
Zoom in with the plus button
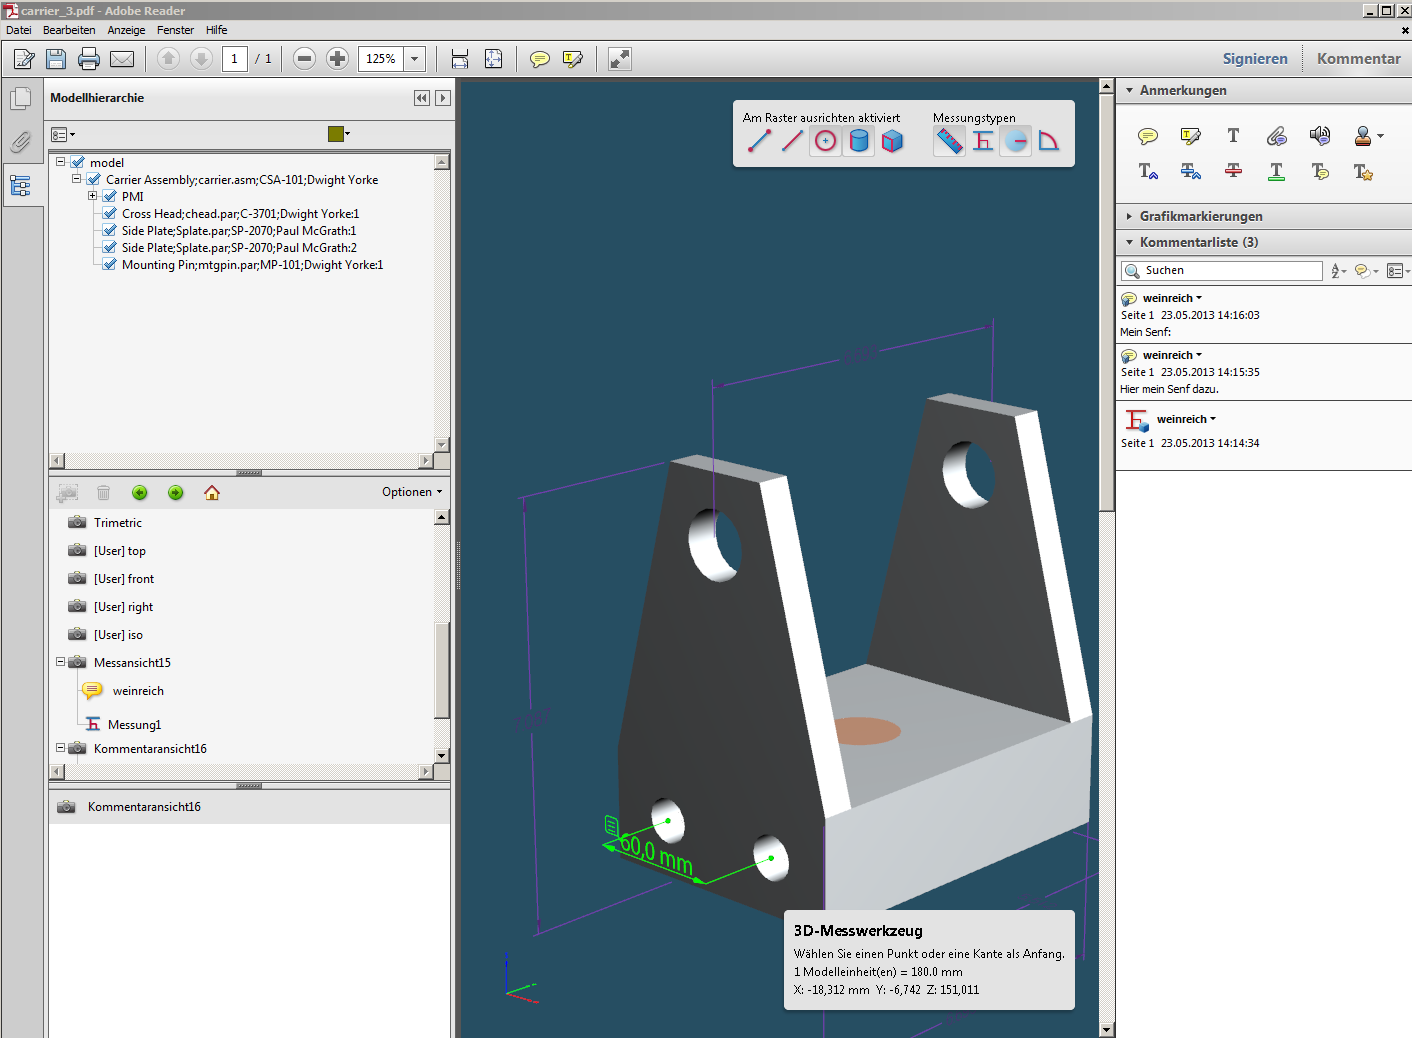pos(338,59)
